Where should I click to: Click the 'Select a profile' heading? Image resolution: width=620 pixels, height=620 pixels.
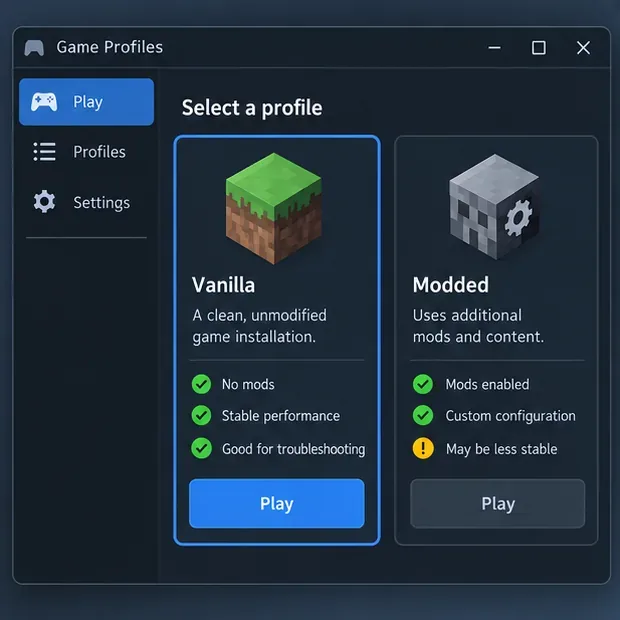click(252, 108)
